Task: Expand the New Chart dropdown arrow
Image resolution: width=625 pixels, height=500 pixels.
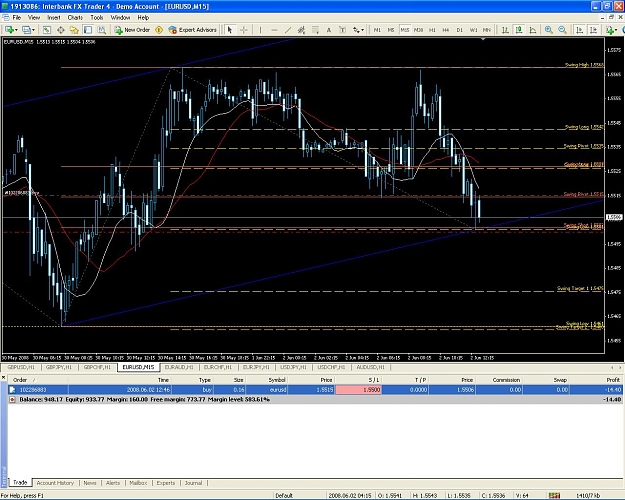Action: point(16,30)
